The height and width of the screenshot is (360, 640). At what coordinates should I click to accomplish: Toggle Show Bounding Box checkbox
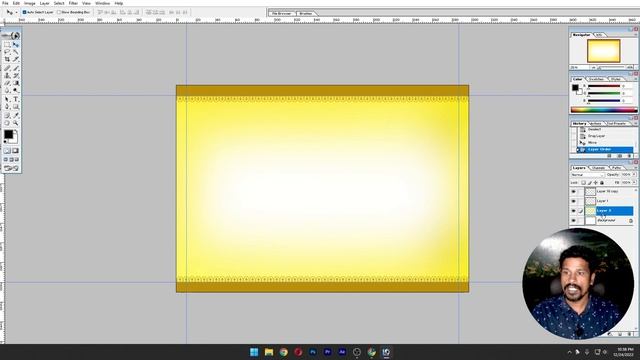[x=59, y=12]
